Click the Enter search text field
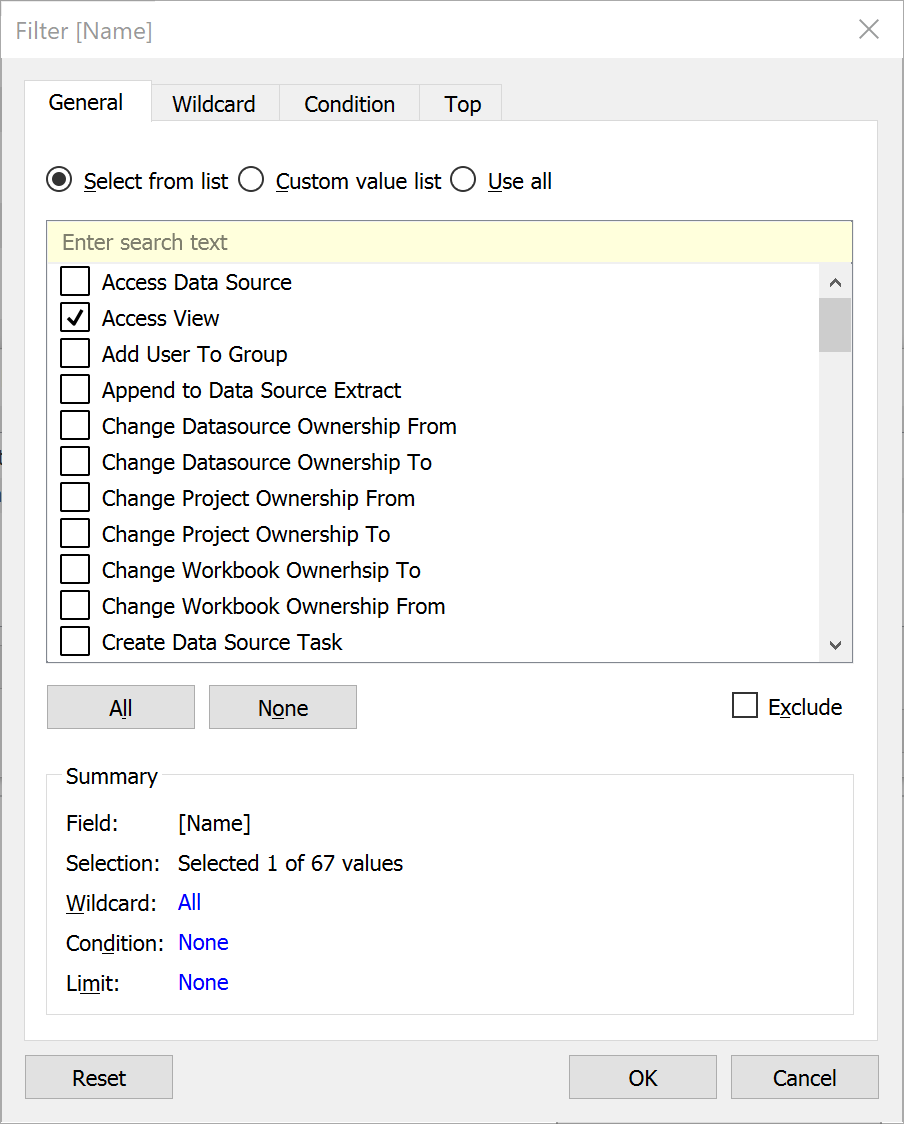The width and height of the screenshot is (904, 1124). 449,242
